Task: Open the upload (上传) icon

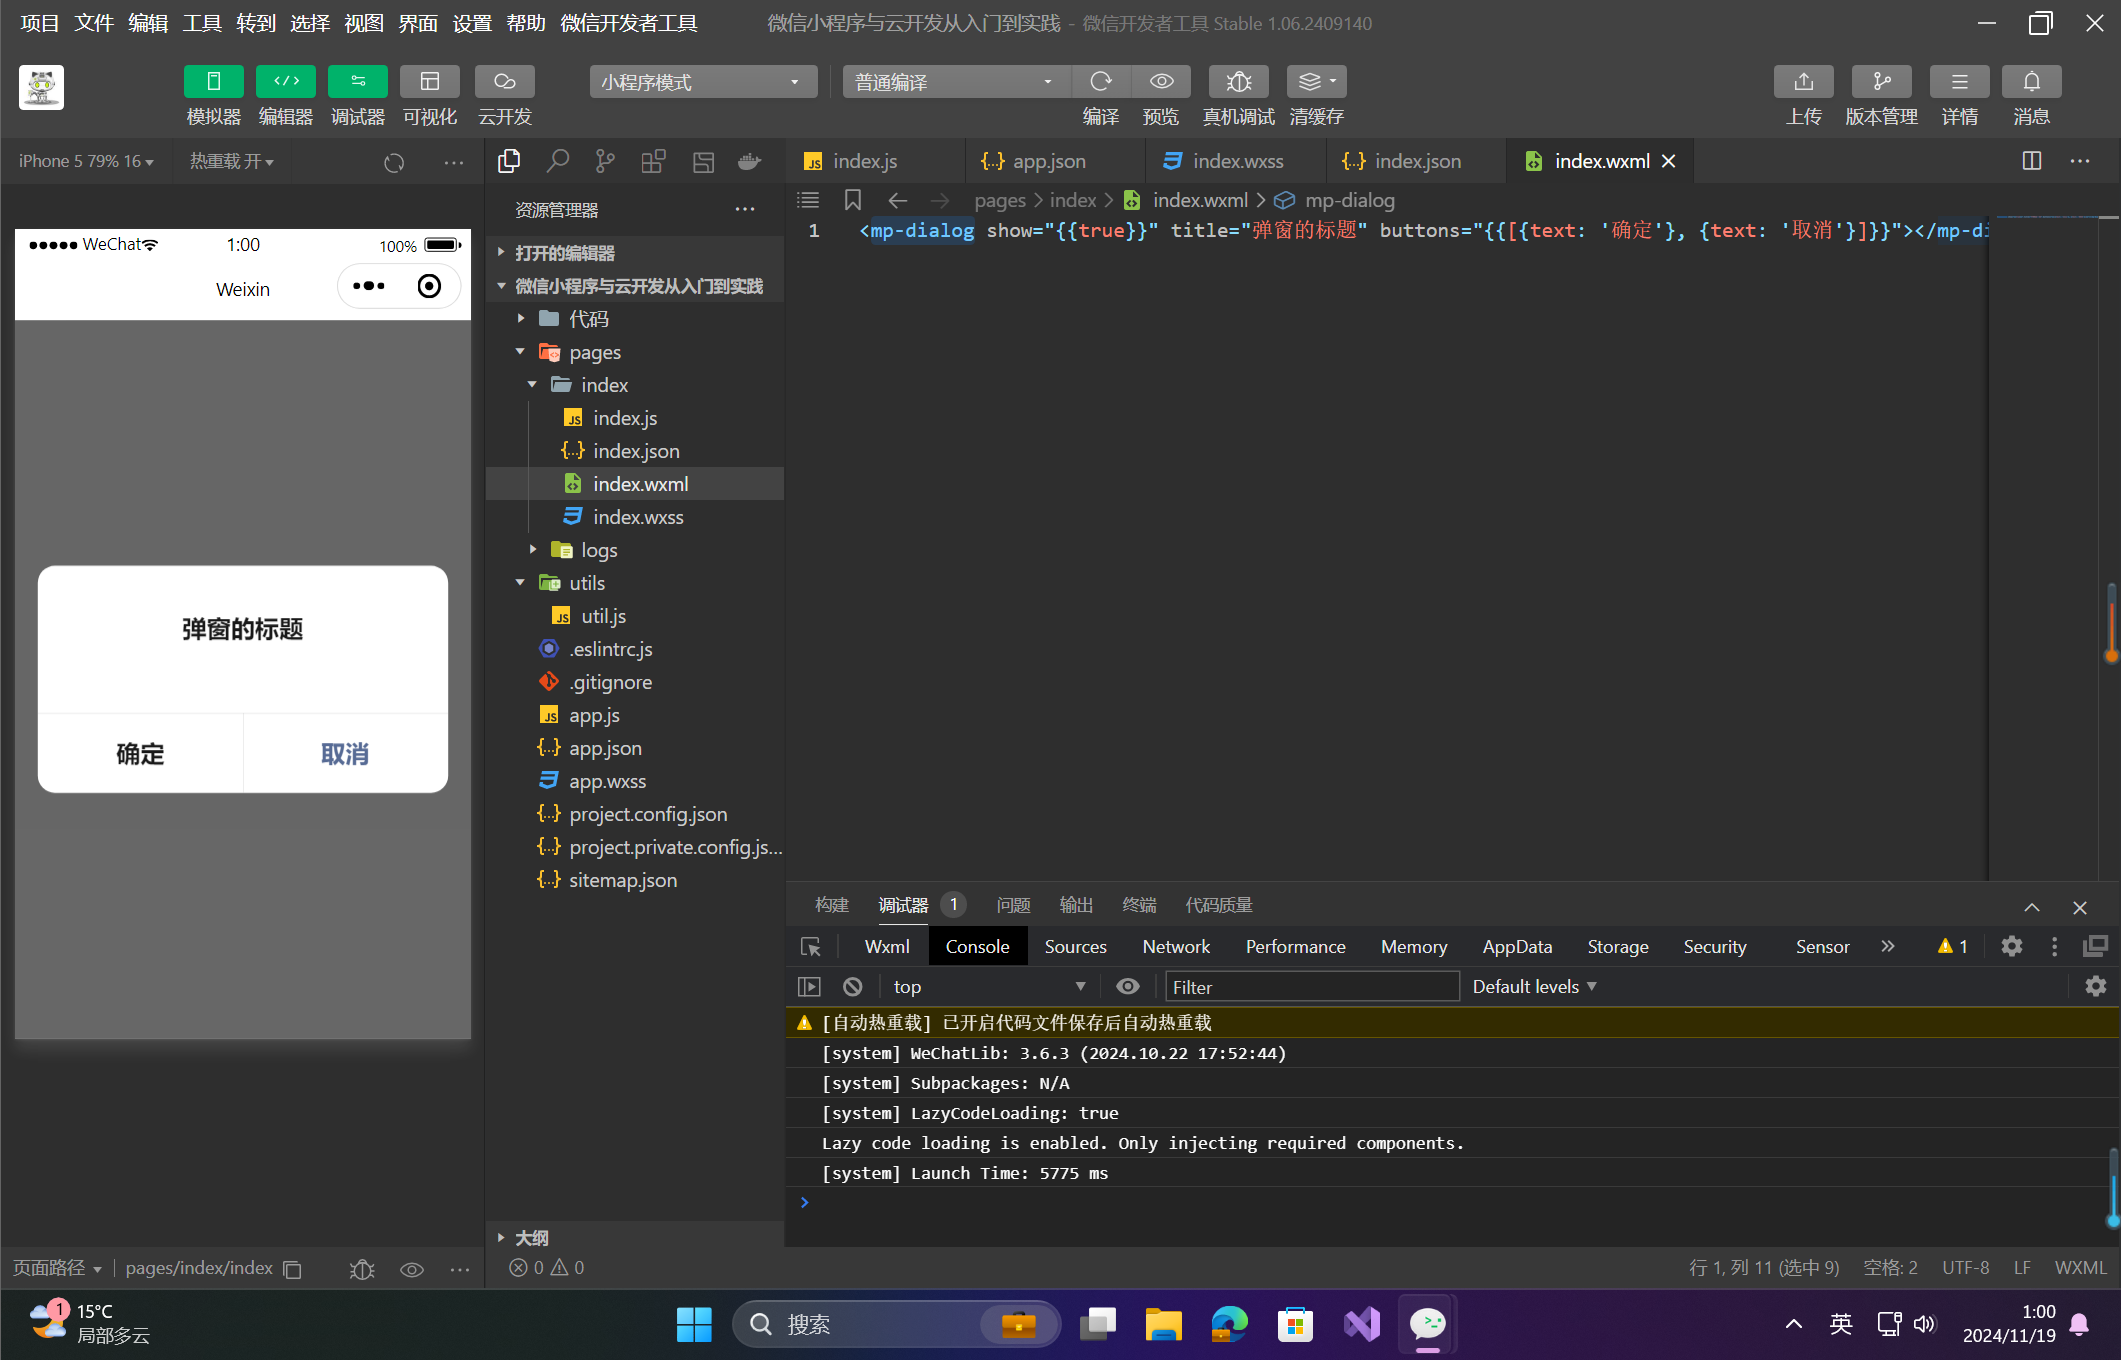Action: coord(1803,82)
